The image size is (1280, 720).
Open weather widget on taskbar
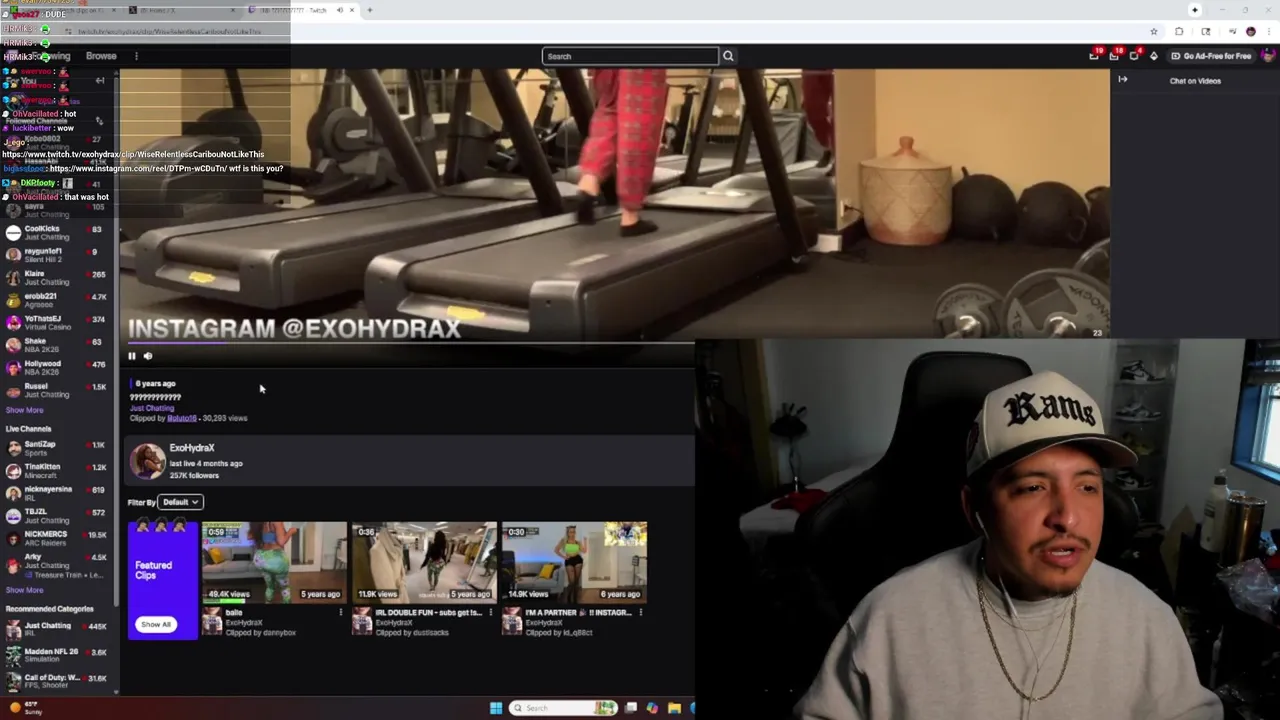25,708
